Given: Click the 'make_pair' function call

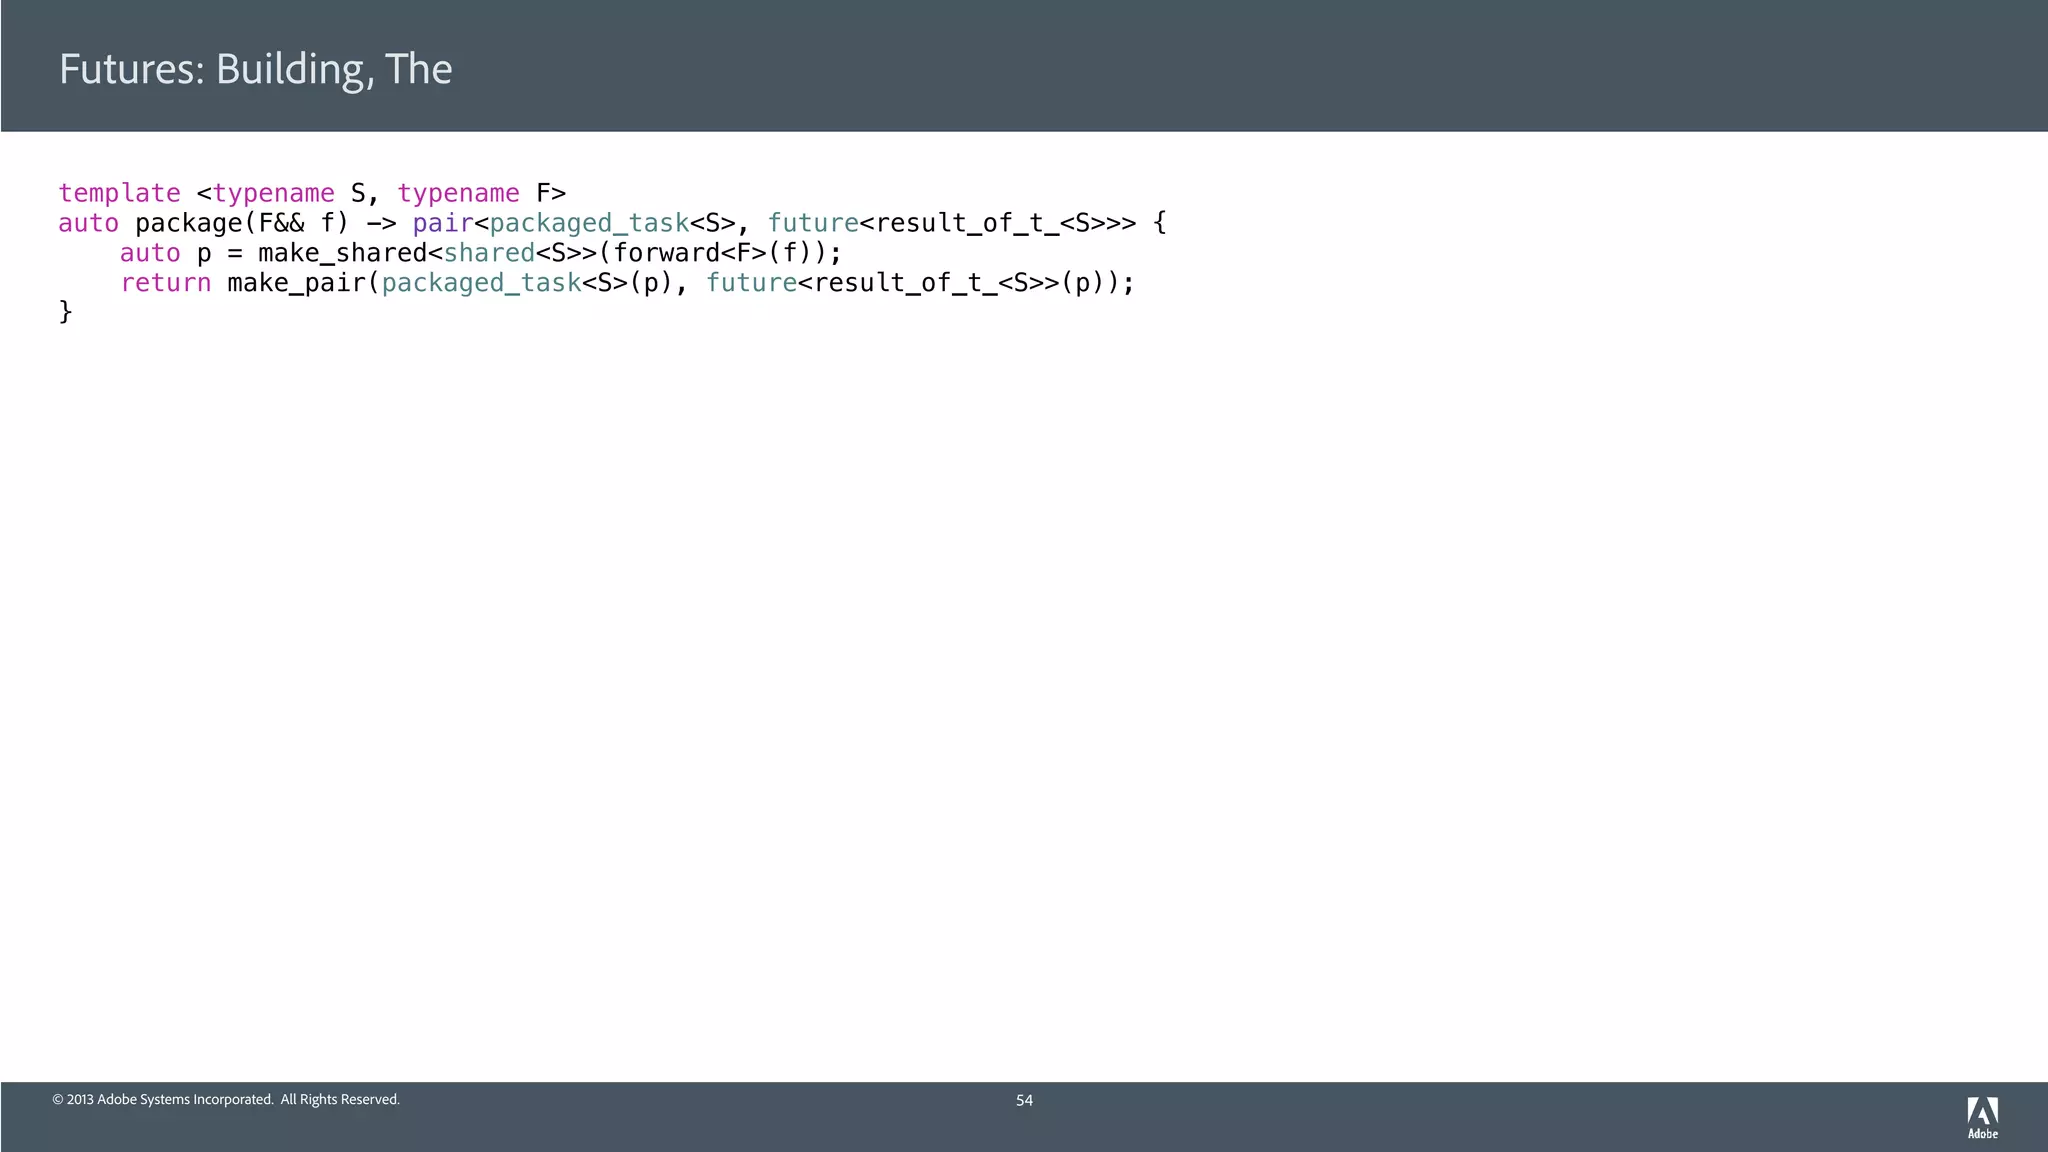Looking at the screenshot, I should click(296, 283).
